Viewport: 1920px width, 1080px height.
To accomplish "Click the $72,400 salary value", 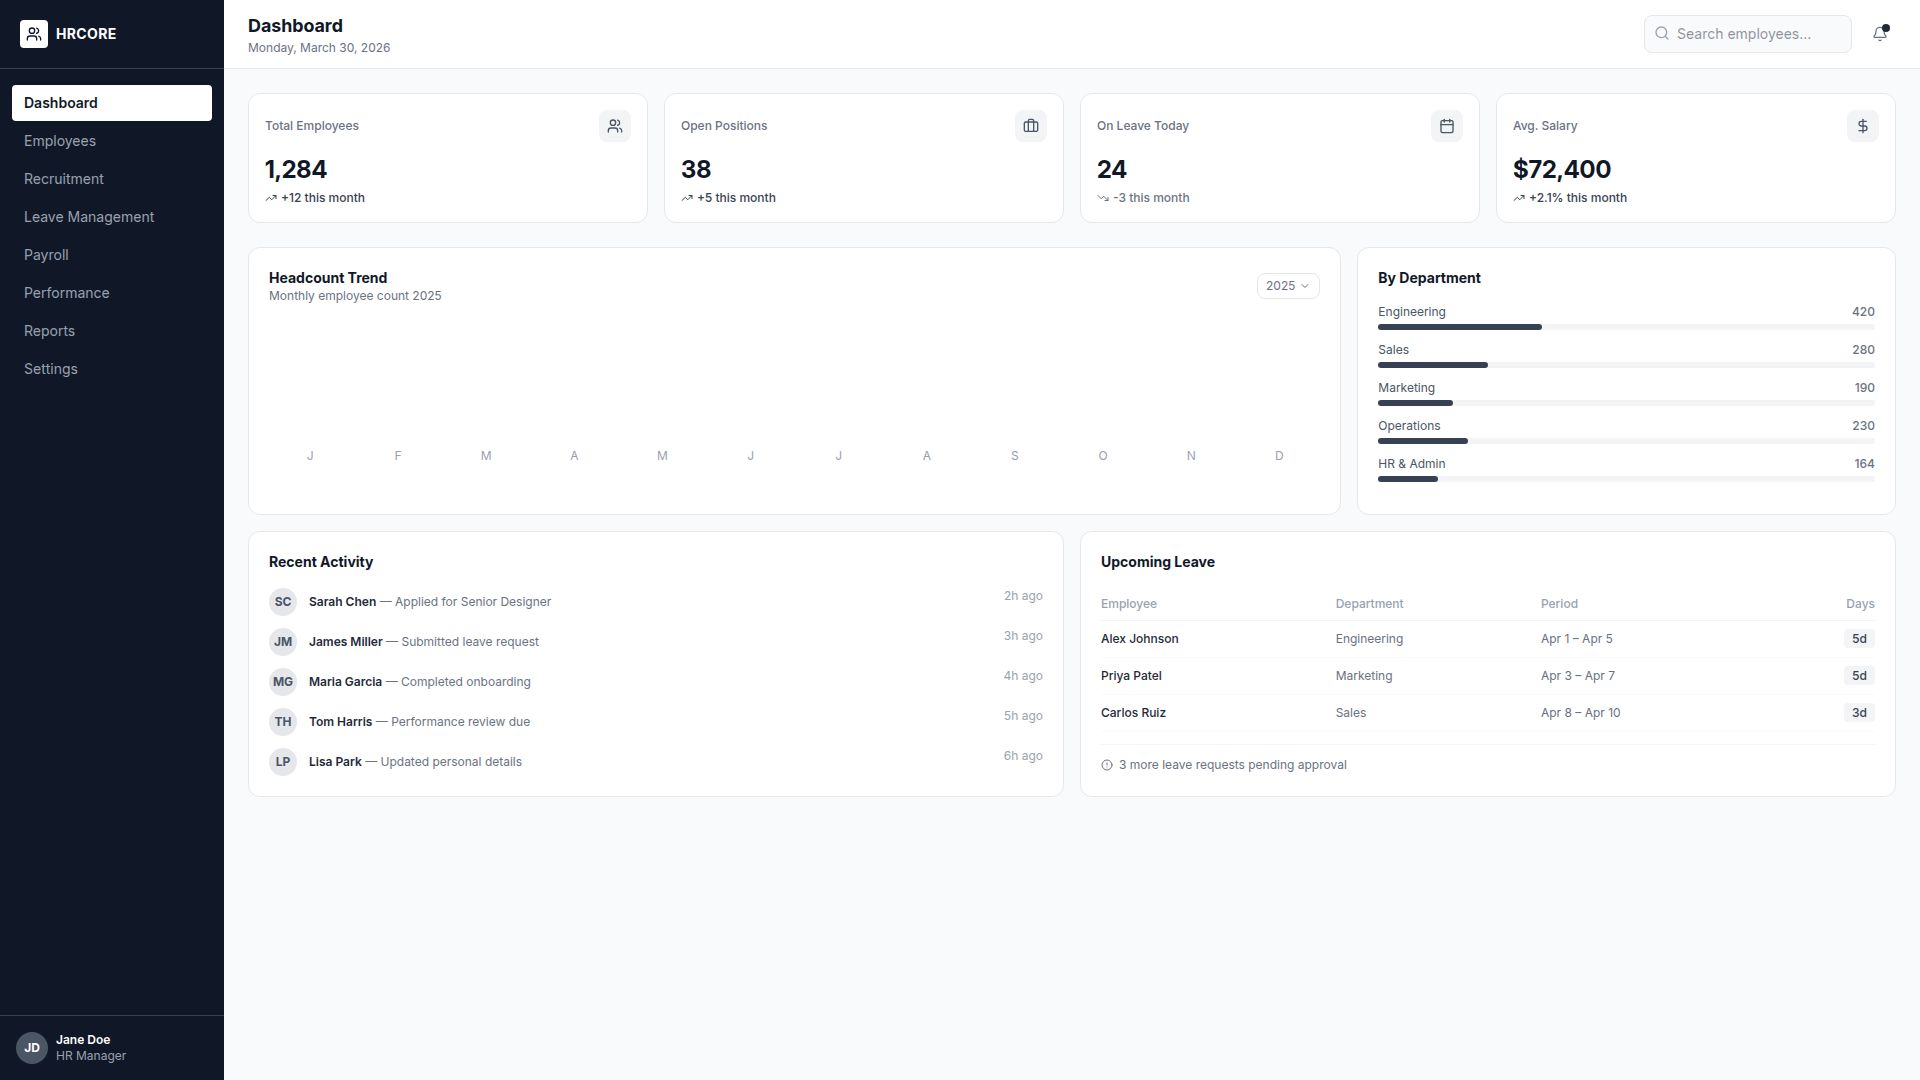I will coord(1561,170).
